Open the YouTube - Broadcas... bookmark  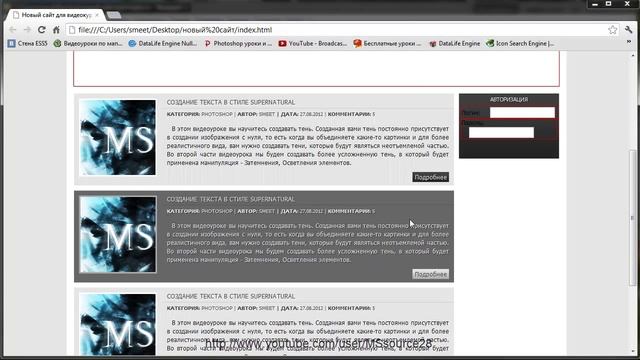point(313,43)
